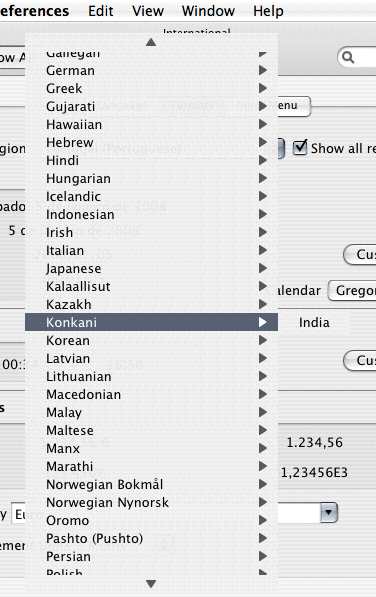Toggle the Show all regions checkbox

point(300,147)
